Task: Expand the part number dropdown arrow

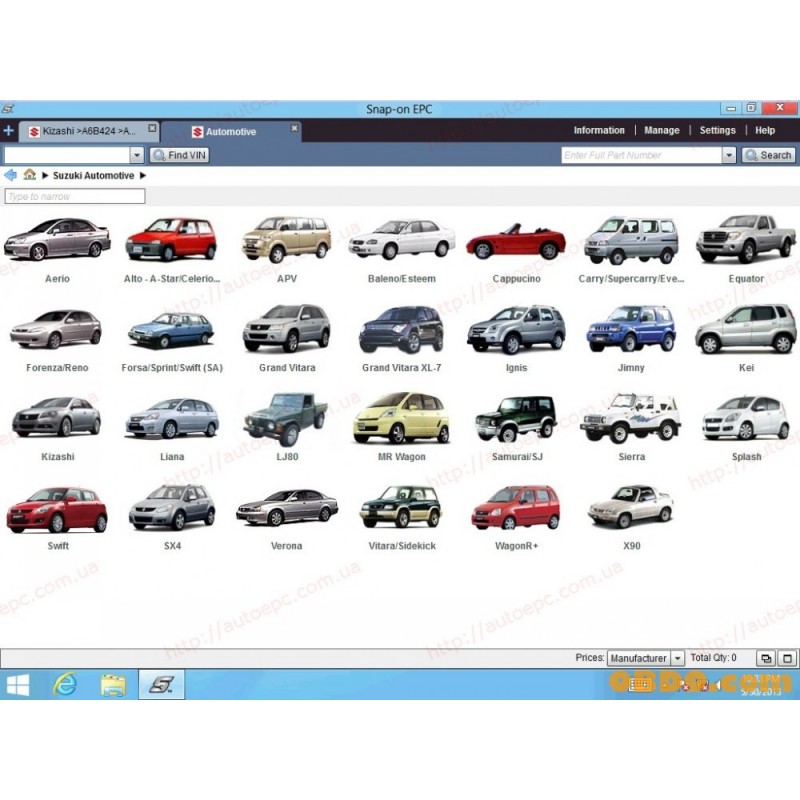Action: 729,155
